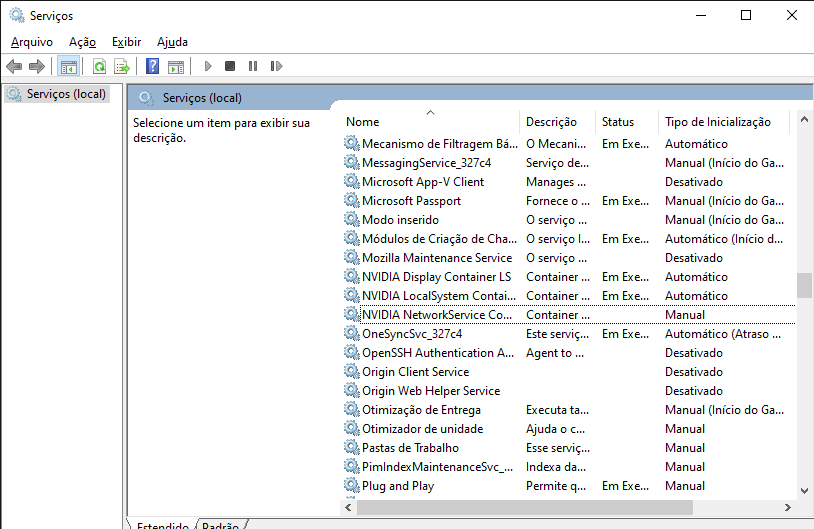Click the horizontal scrollbar thumb
The width and height of the screenshot is (814, 529).
525,507
